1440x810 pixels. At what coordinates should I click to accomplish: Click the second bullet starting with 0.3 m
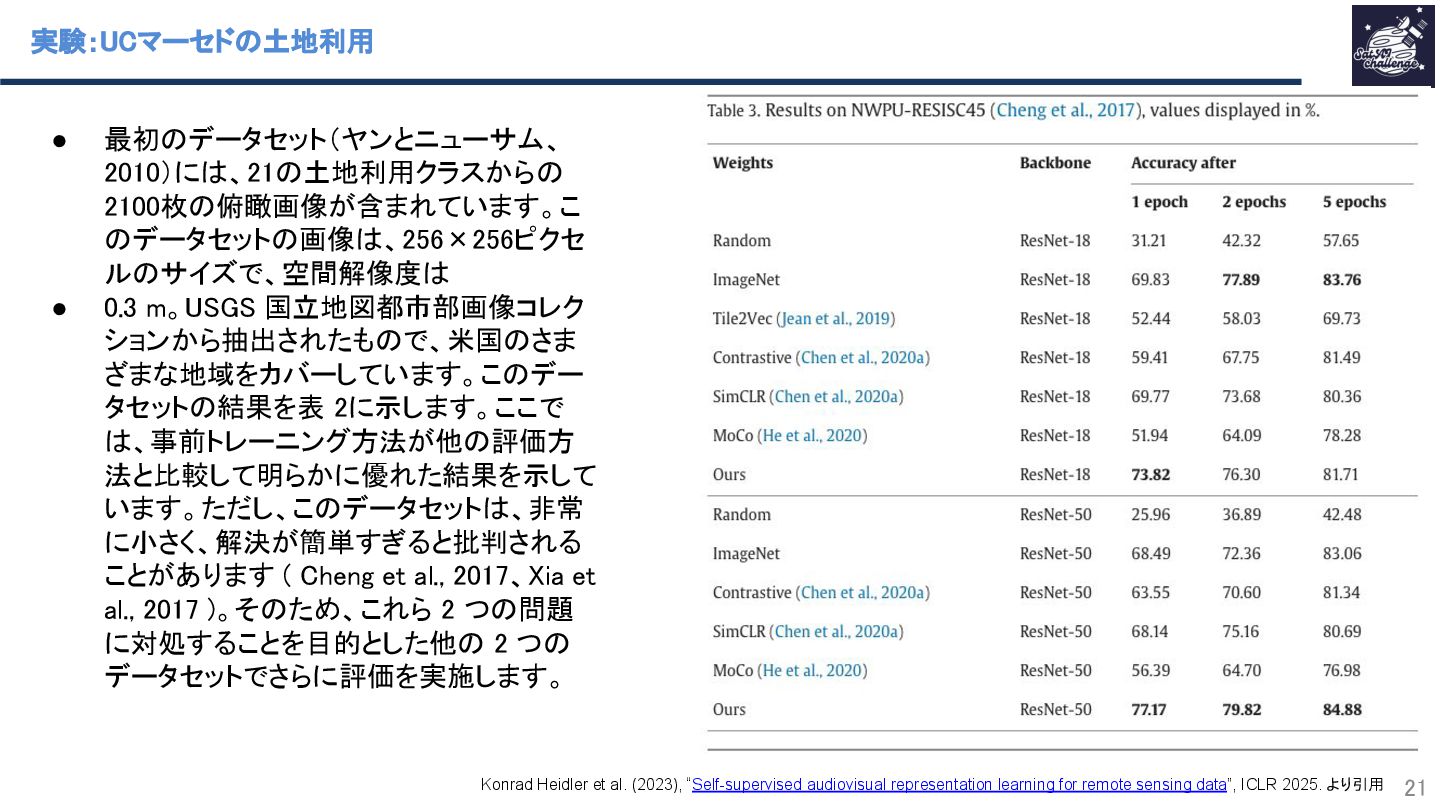pos(350,491)
